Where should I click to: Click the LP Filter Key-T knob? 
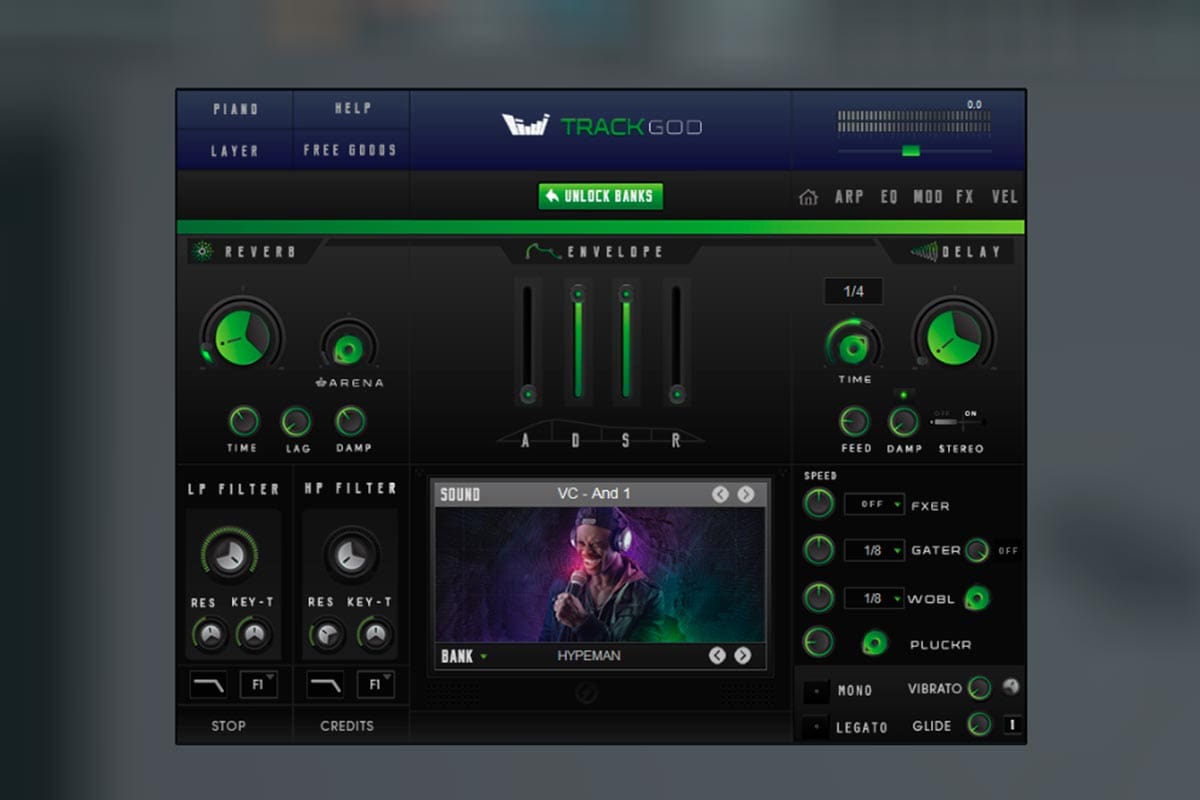(x=254, y=633)
